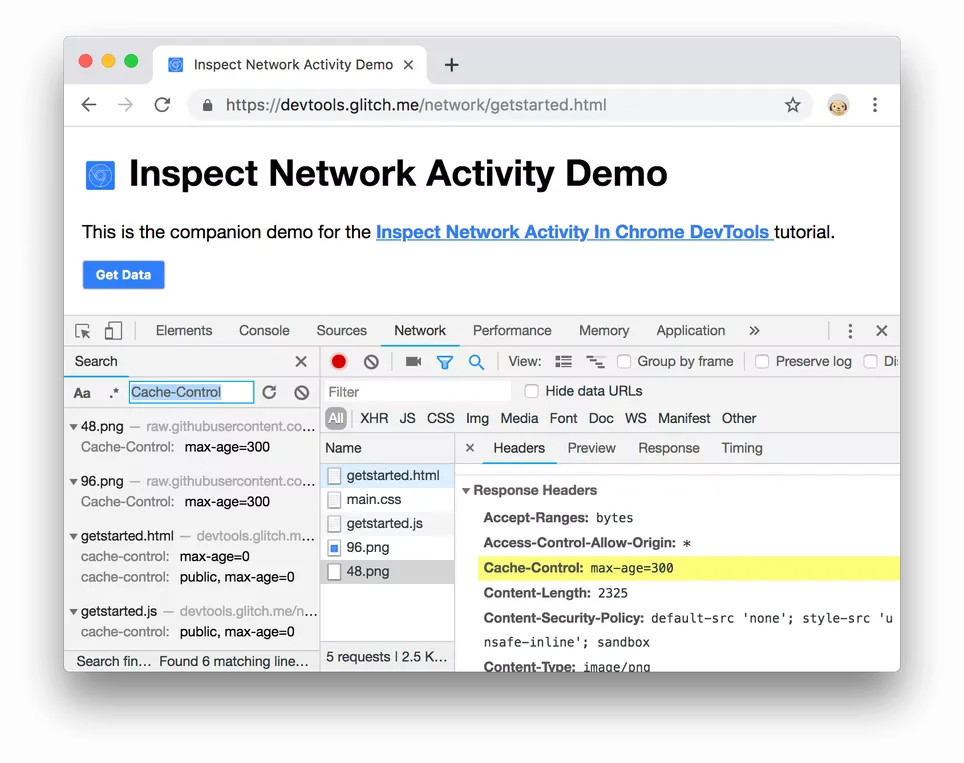This screenshot has width=964, height=763.
Task: Open the Elements tab
Action: (x=184, y=331)
